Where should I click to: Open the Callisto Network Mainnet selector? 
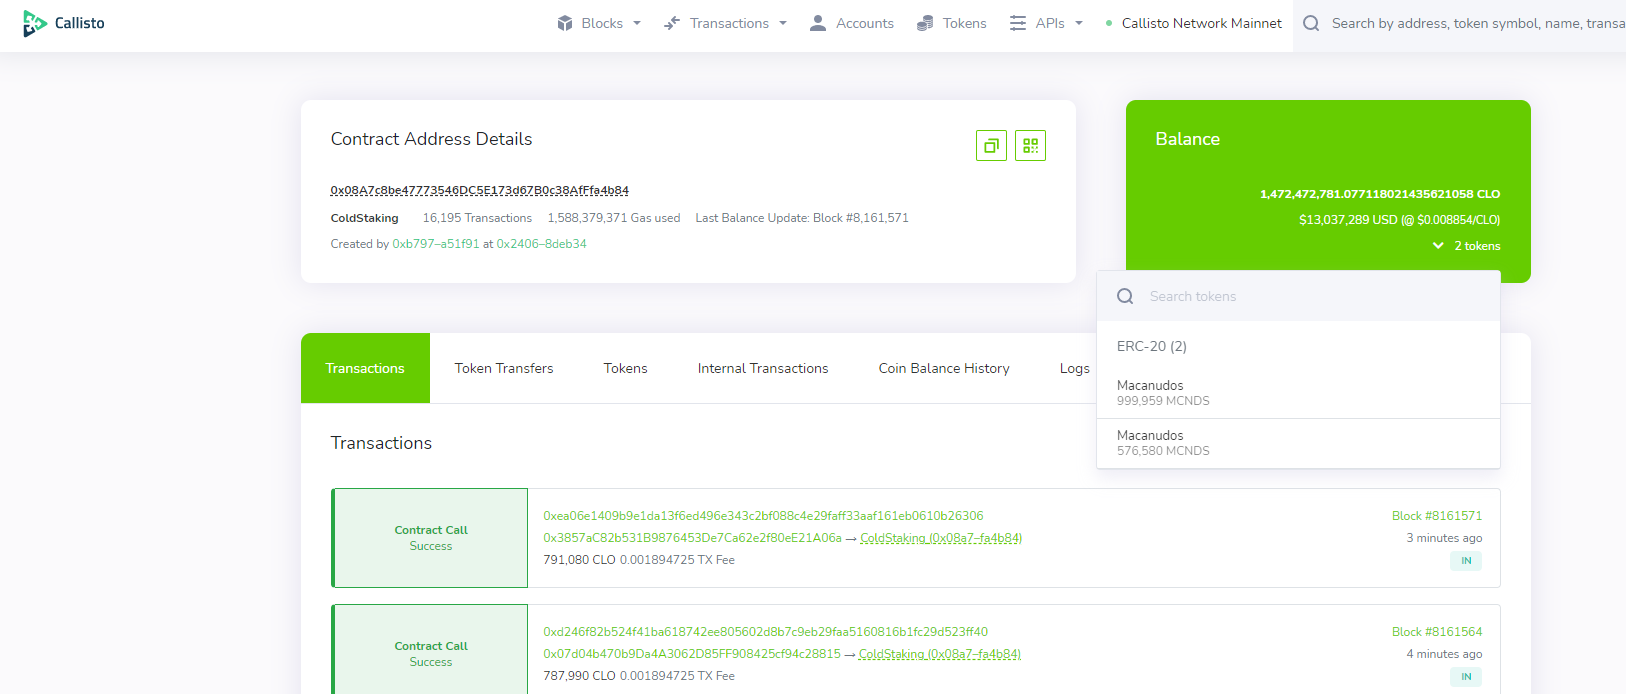click(1193, 23)
